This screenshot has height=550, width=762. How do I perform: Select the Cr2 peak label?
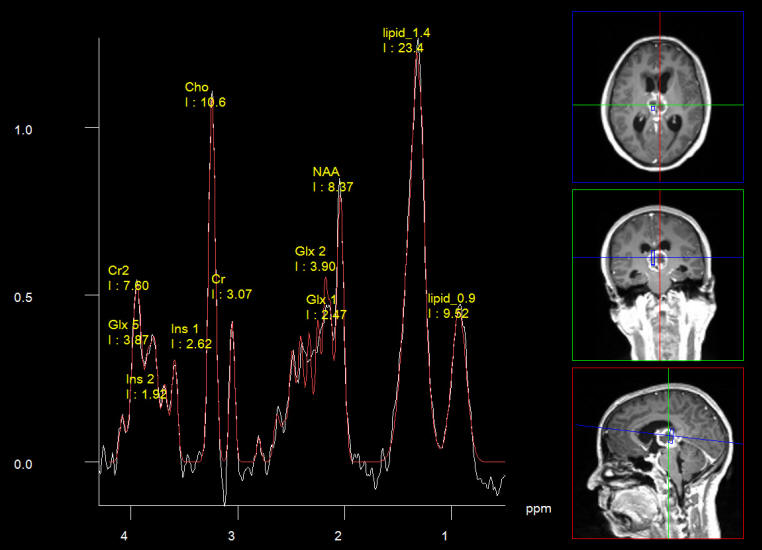[128, 278]
